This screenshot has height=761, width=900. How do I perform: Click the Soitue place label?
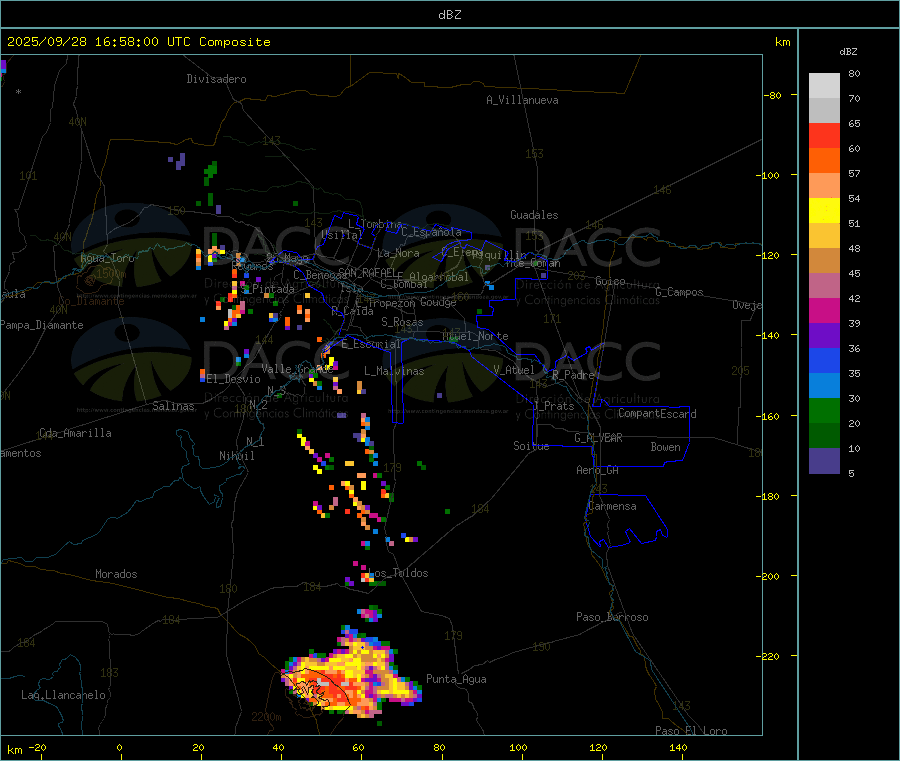(531, 446)
